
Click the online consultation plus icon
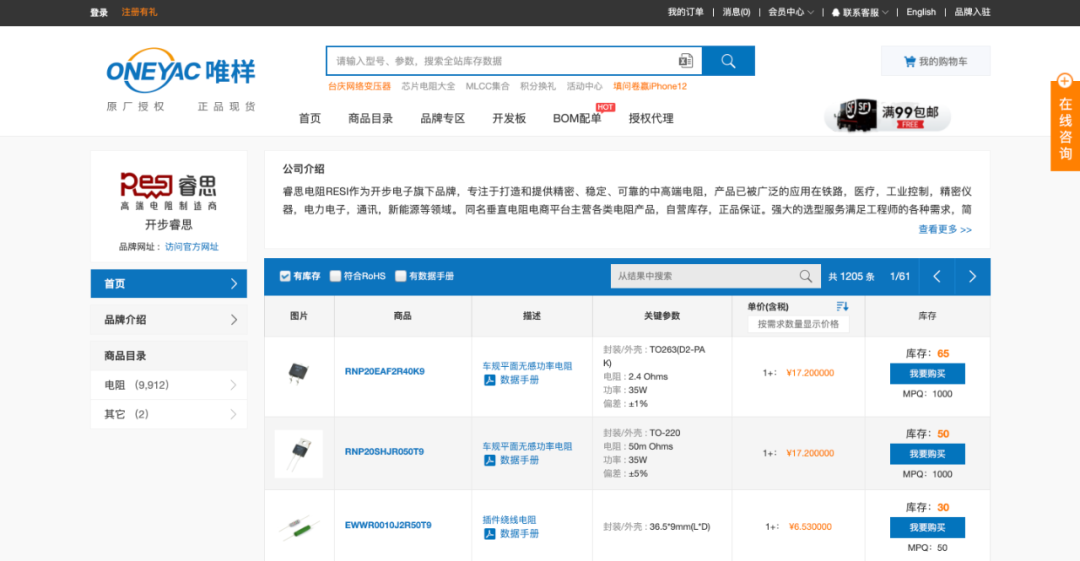point(1065,81)
